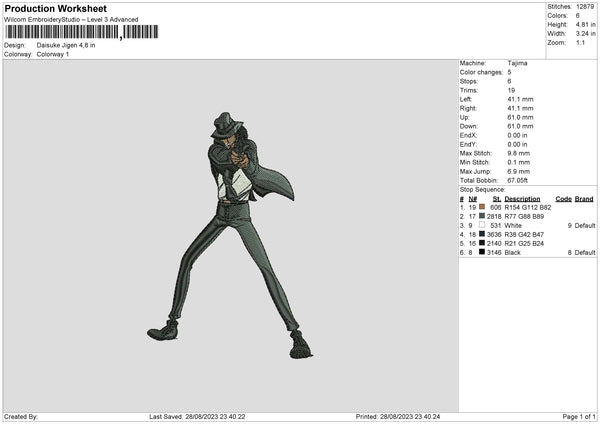Click the Wilcom EmbroideryStudio – Level 3 Advanced text

click(x=71, y=20)
